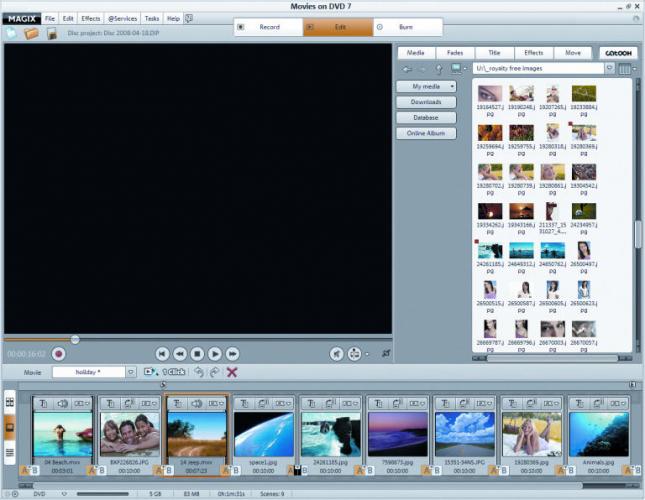Image resolution: width=645 pixels, height=500 pixels.
Task: Open project folder icon in toolbar
Action: point(31,33)
